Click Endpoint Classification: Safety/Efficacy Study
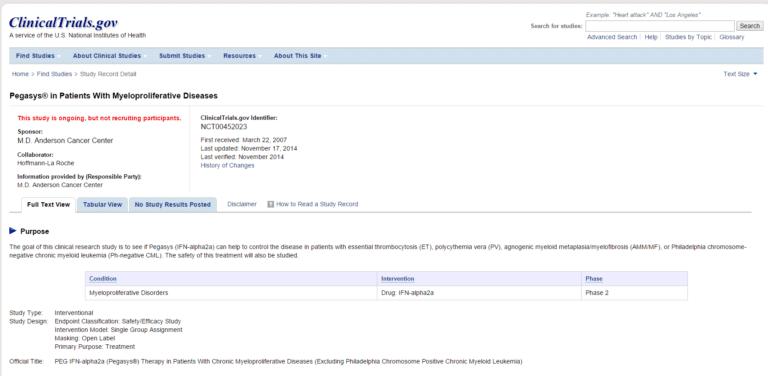The image size is (768, 376). point(118,321)
